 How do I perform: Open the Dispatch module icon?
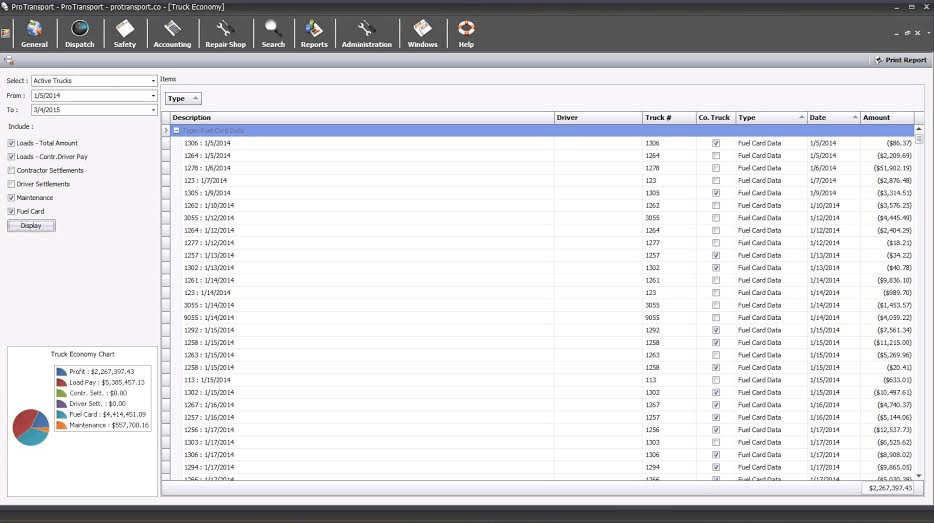point(80,33)
